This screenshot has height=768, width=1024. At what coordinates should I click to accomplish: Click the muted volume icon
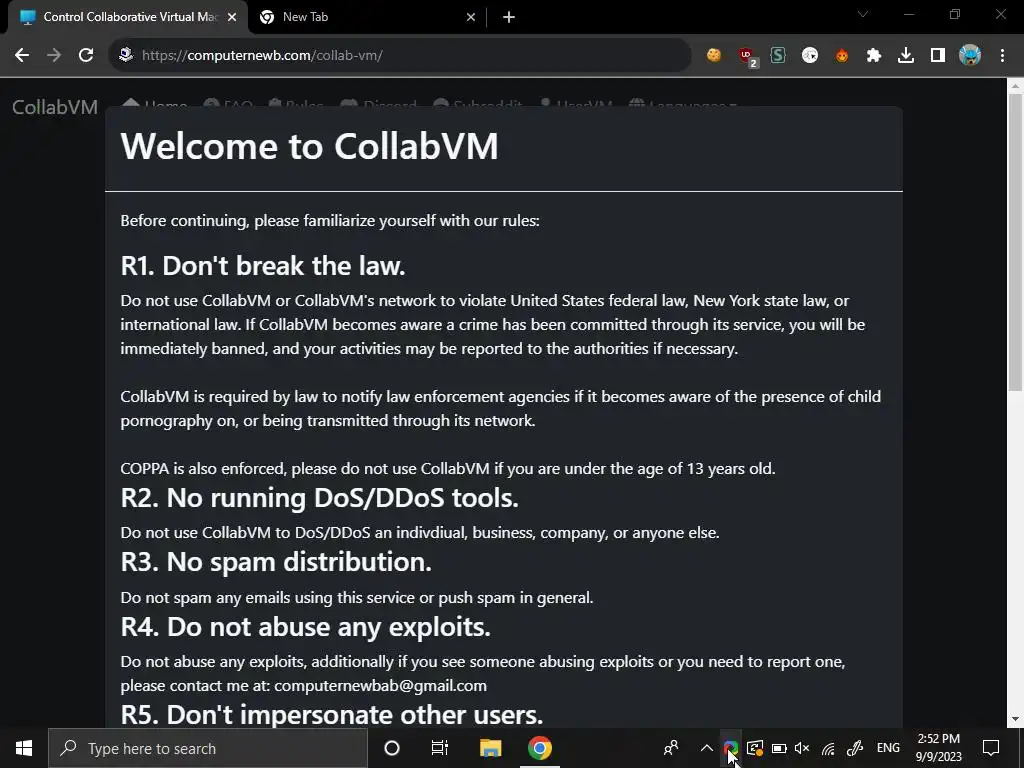[803, 748]
